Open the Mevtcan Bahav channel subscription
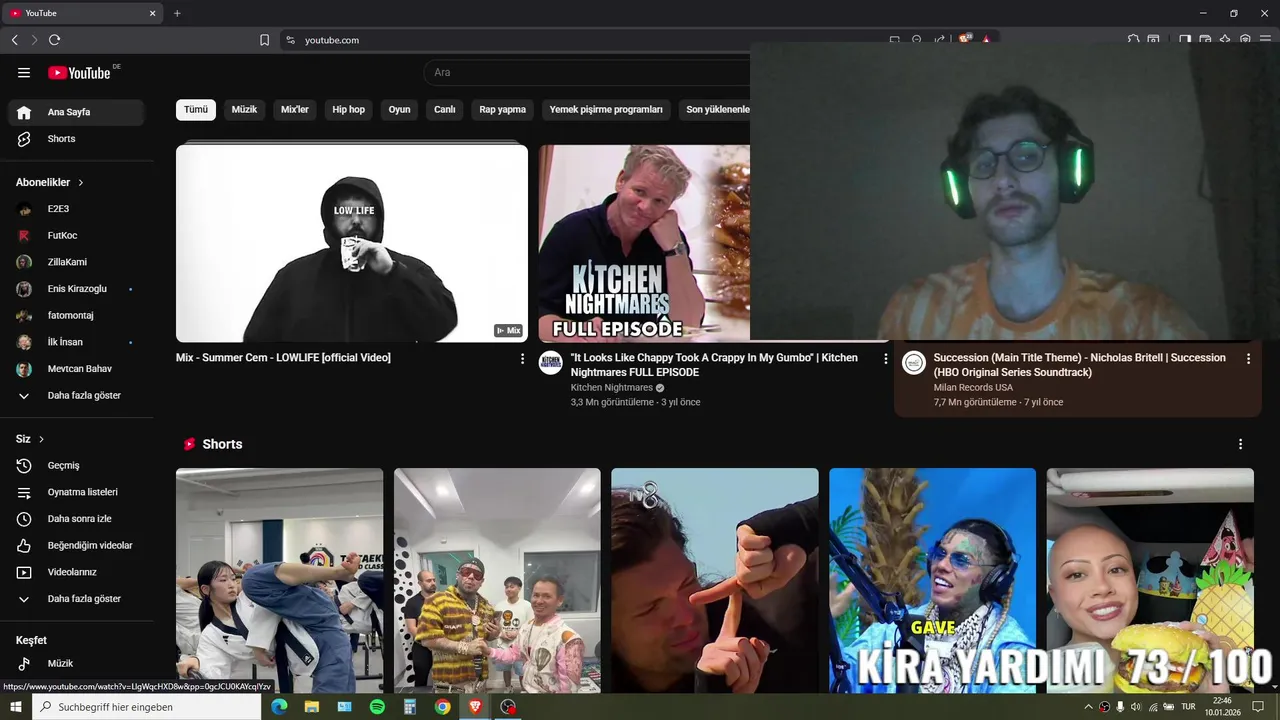 (76, 369)
